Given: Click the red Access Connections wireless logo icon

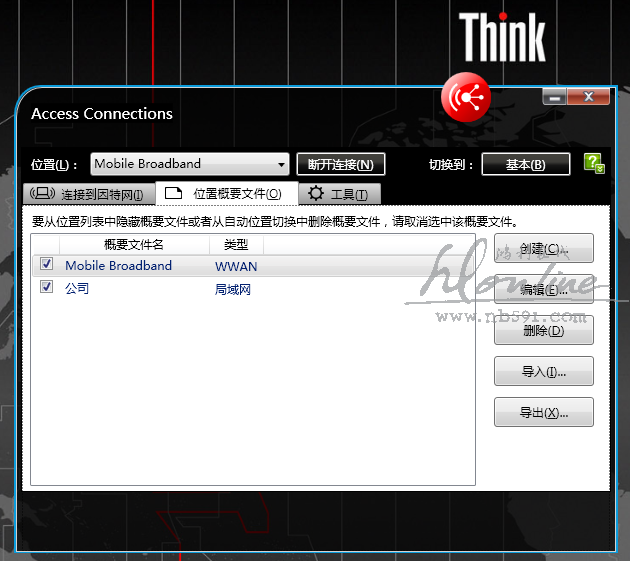Looking at the screenshot, I should tap(466, 97).
